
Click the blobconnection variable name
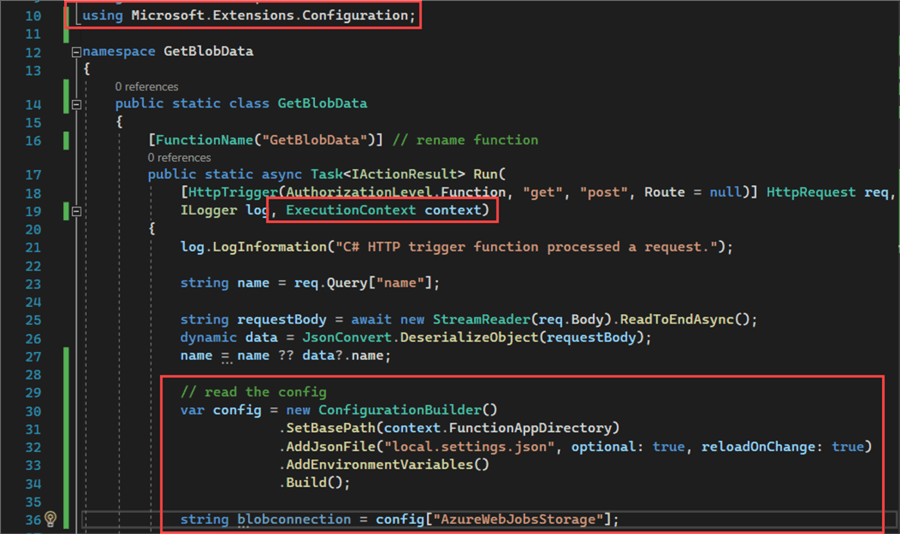[x=294, y=519]
